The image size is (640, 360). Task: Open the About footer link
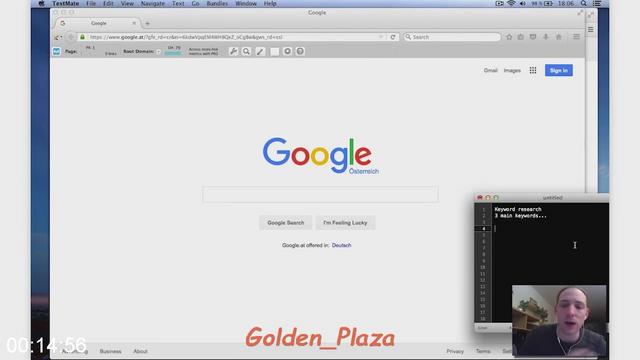pyautogui.click(x=140, y=351)
